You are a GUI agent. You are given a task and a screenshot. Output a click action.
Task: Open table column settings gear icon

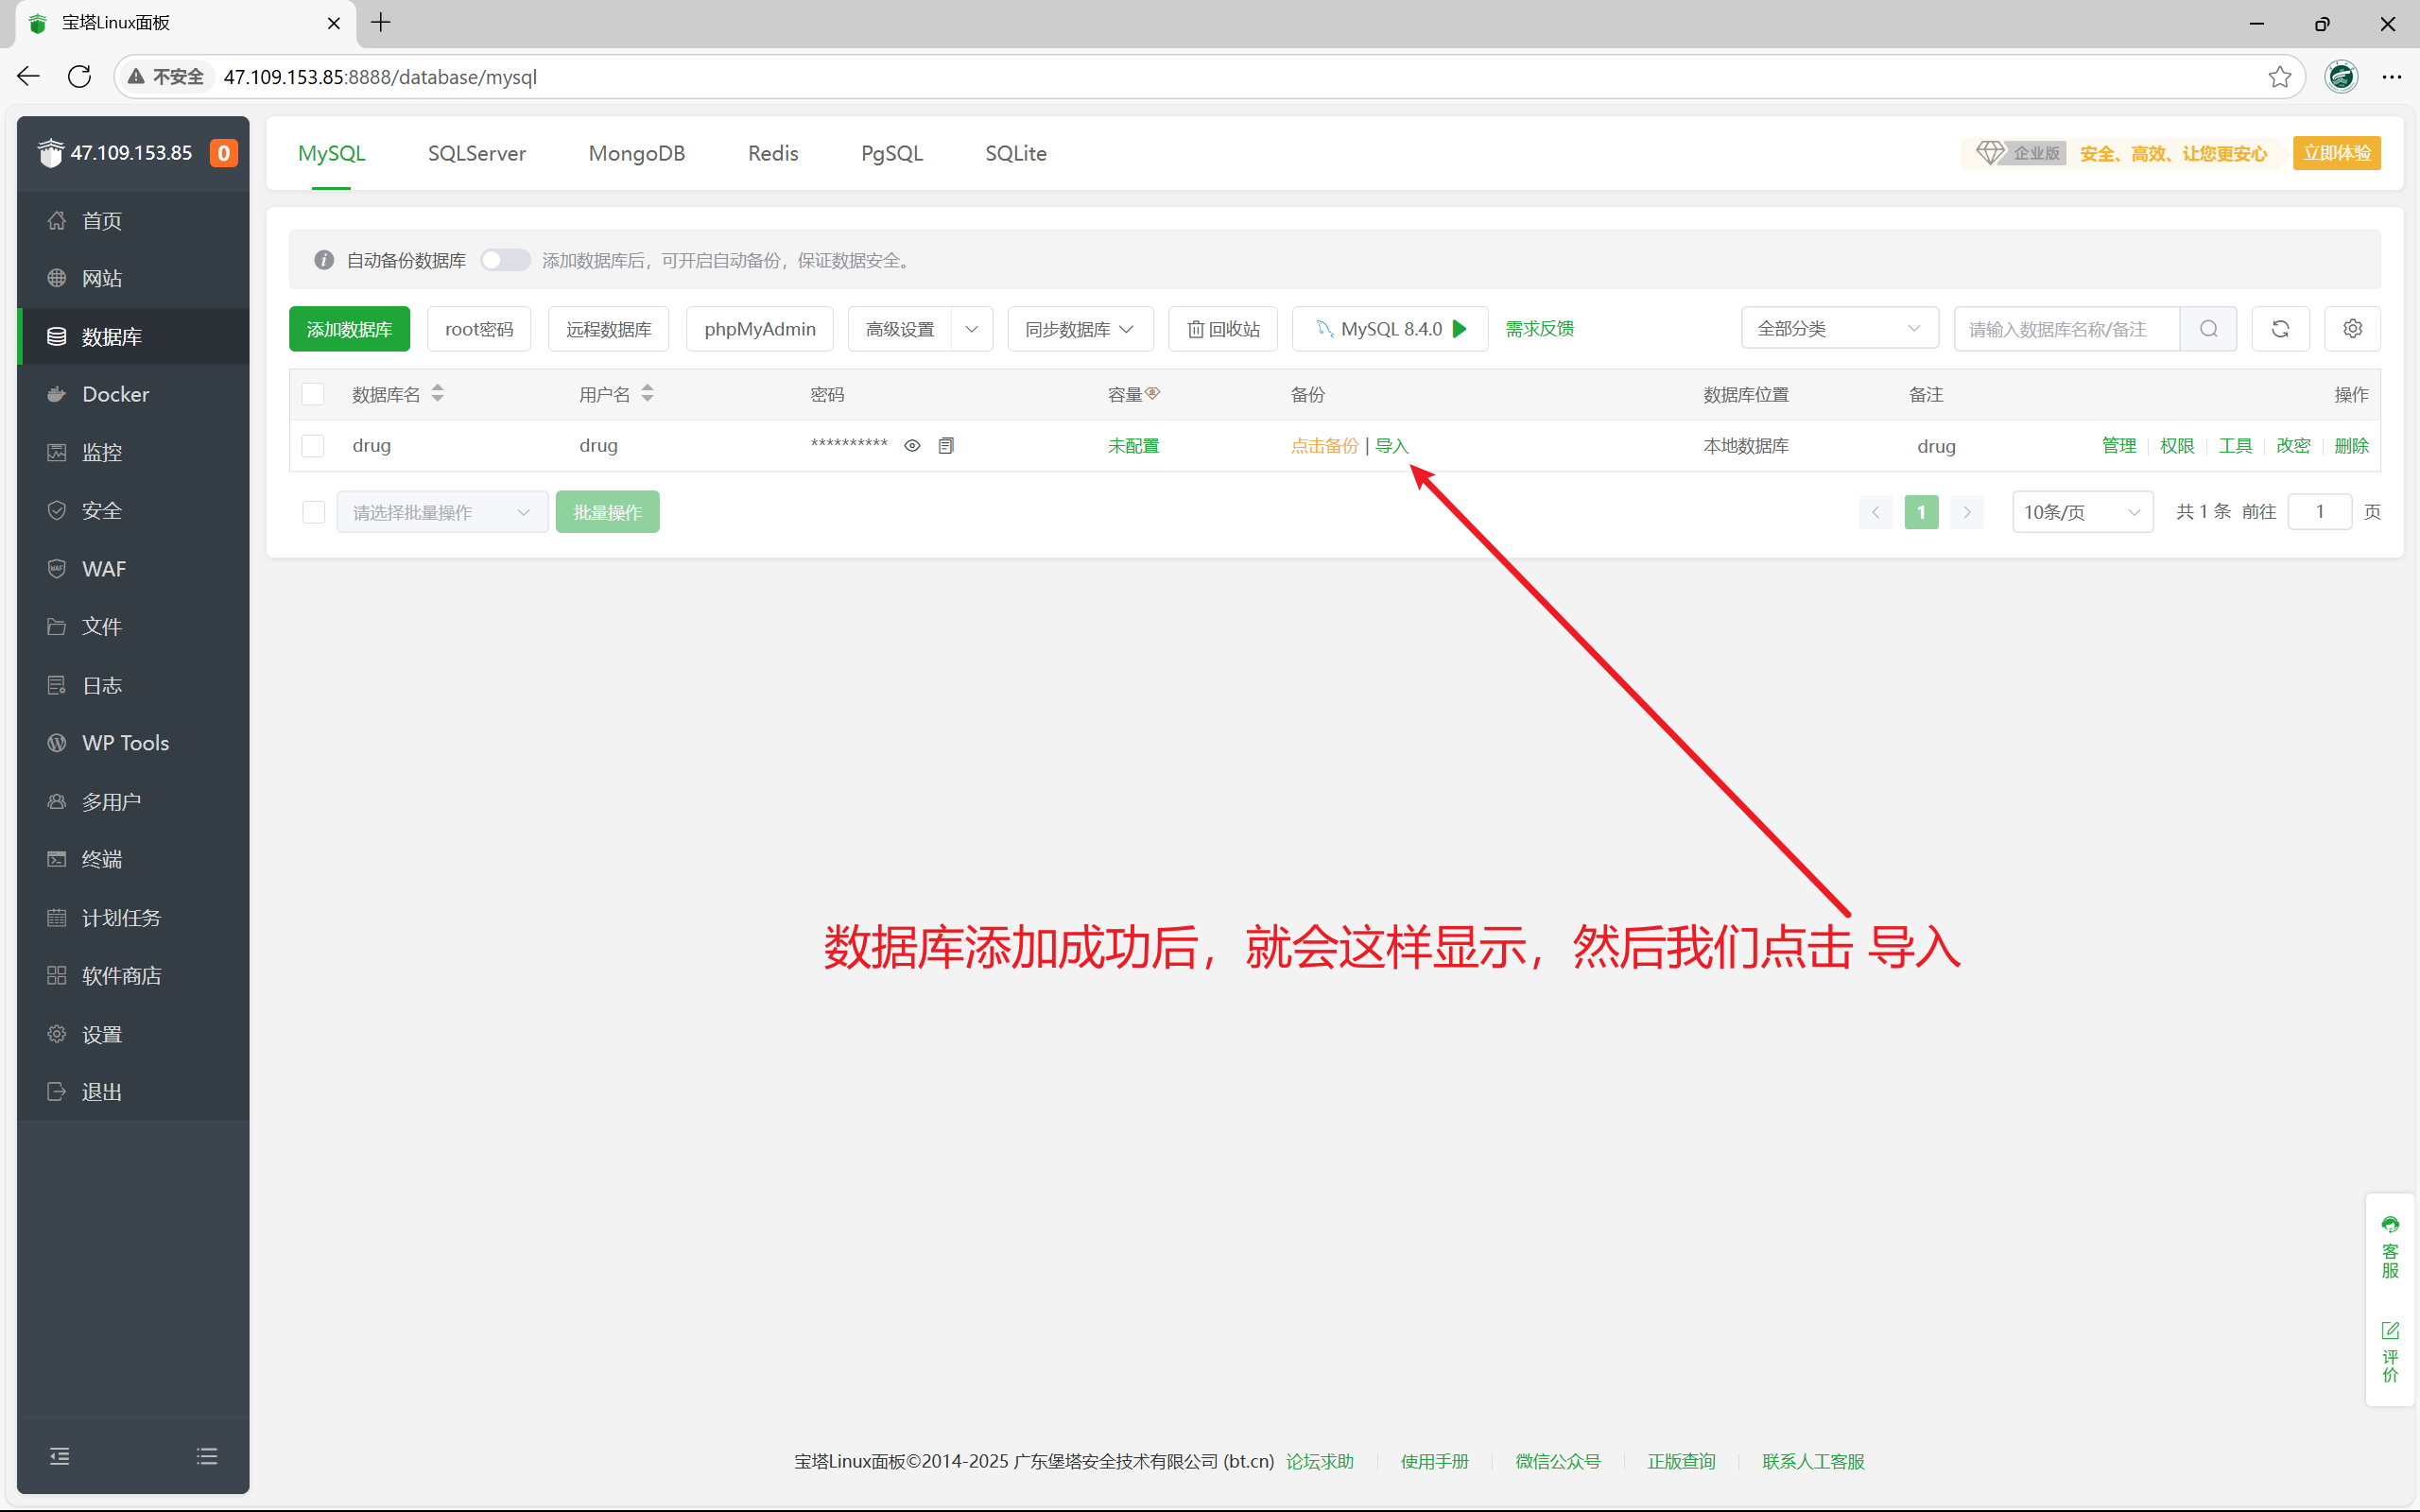pos(2352,329)
